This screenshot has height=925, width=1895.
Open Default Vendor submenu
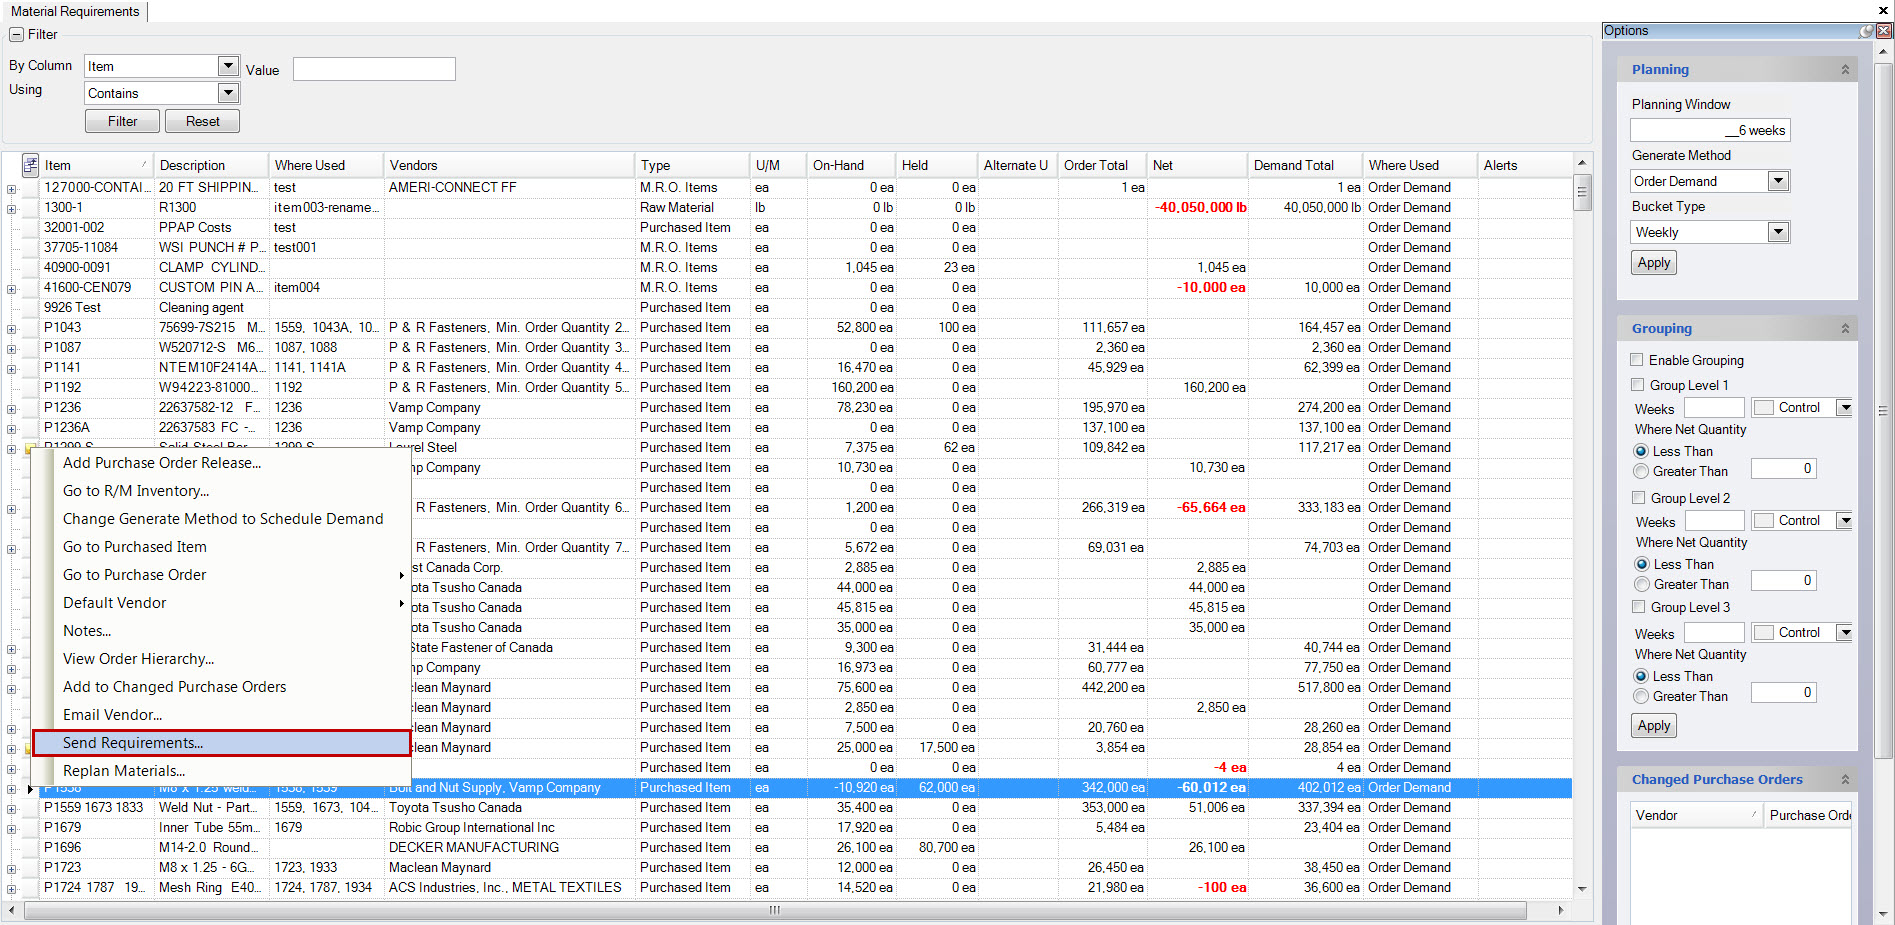[221, 603]
